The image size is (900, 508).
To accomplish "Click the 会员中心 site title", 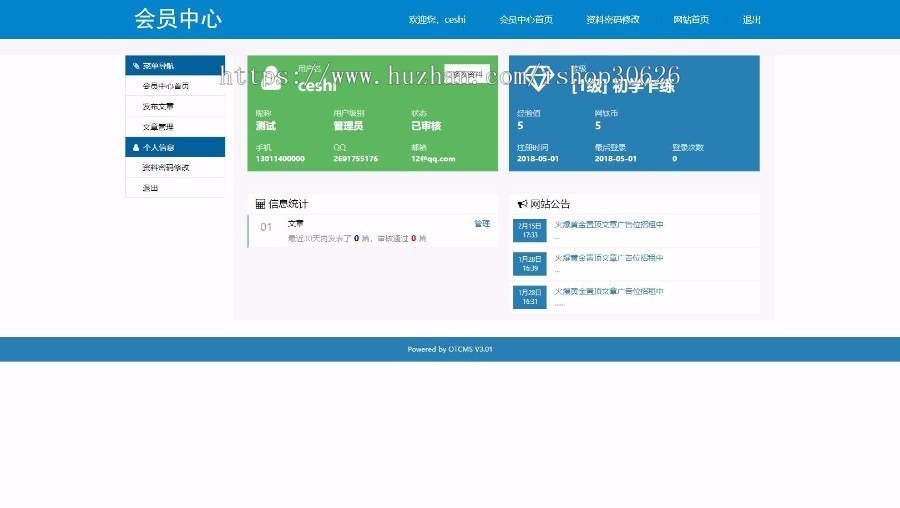I will click(178, 19).
